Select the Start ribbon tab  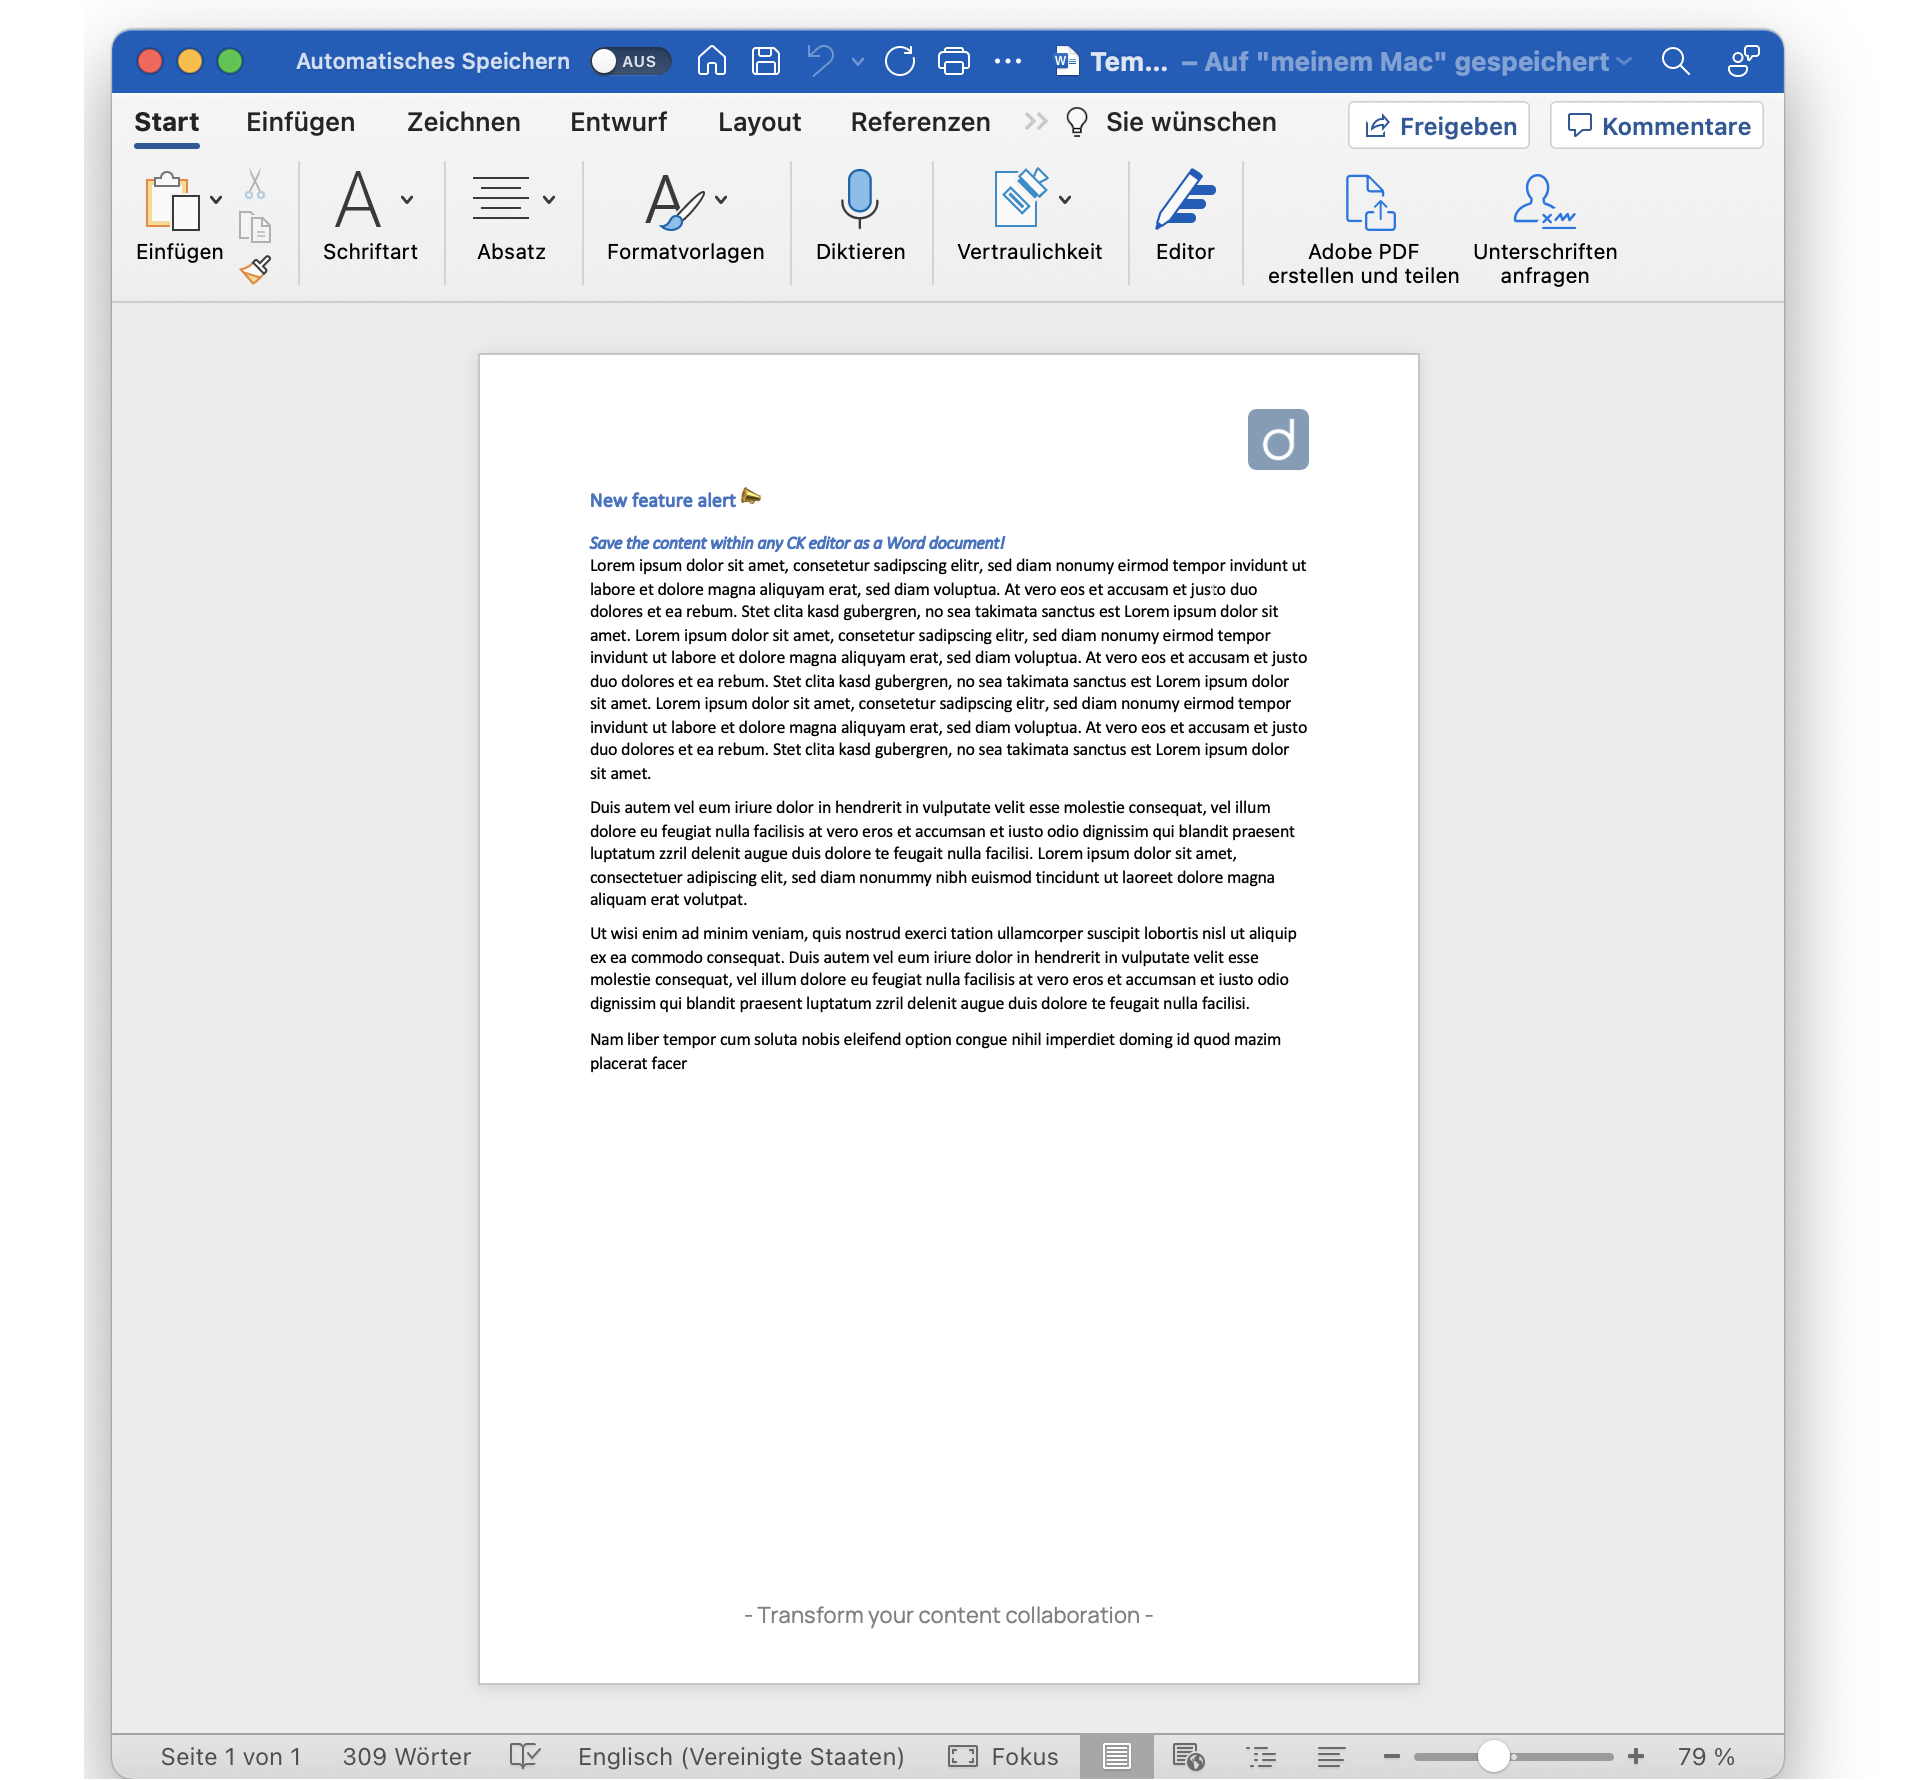(166, 122)
